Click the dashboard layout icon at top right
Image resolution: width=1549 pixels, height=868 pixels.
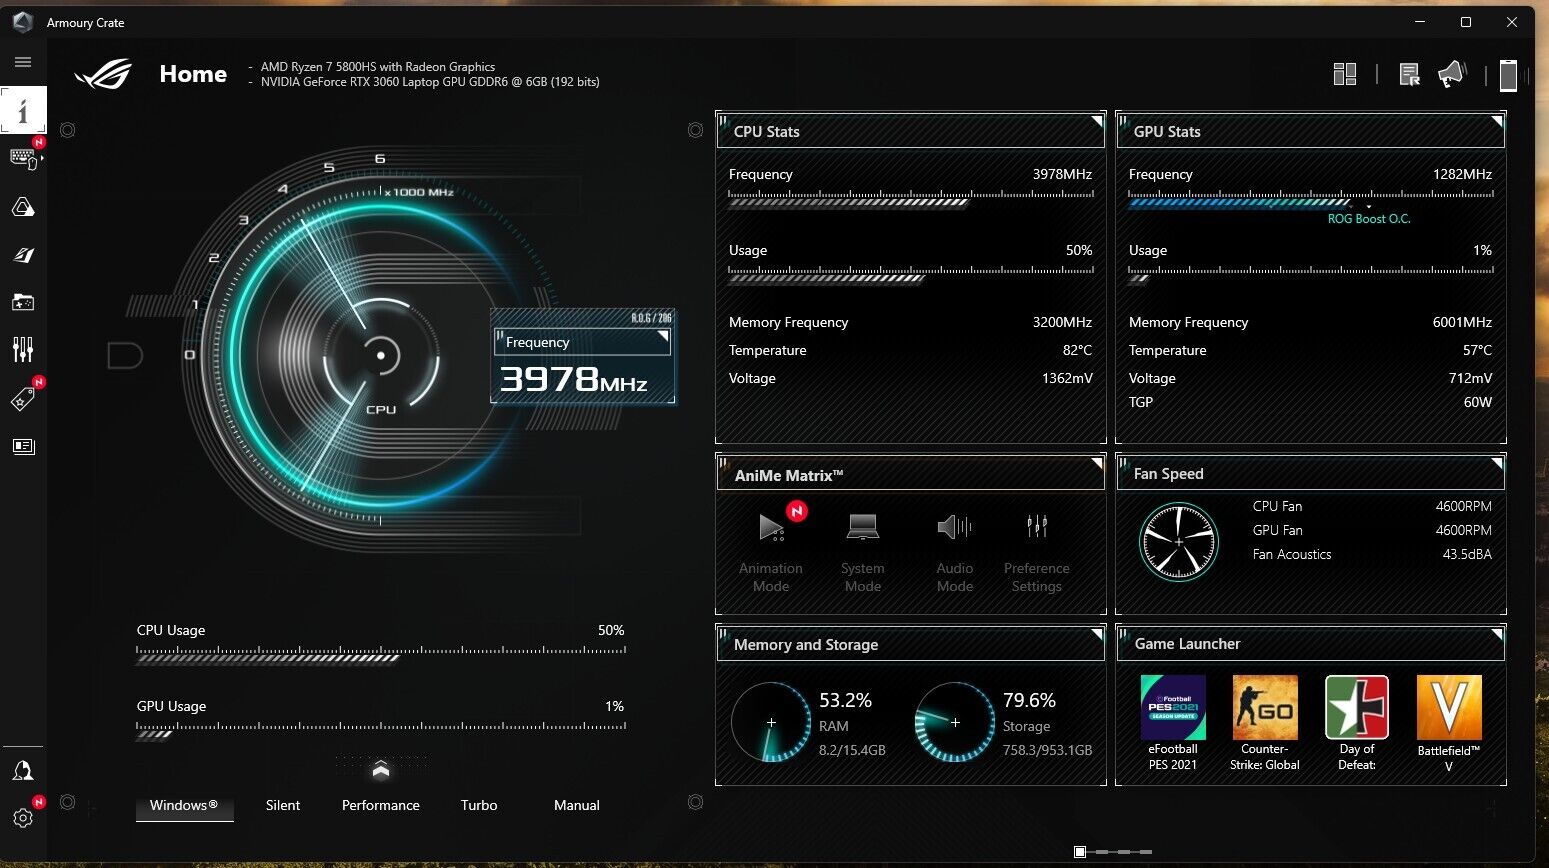tap(1345, 74)
